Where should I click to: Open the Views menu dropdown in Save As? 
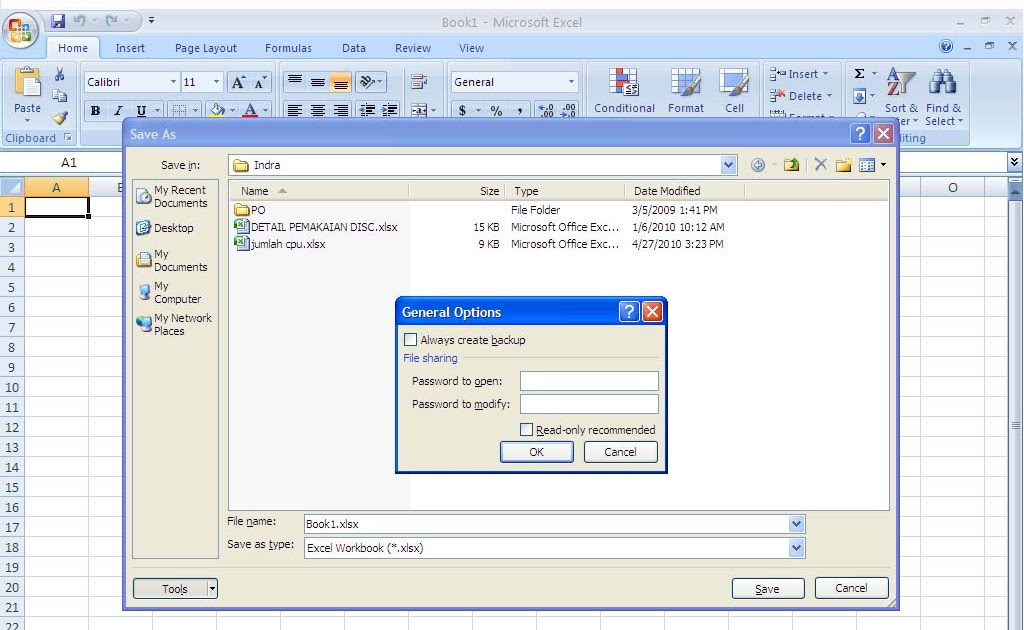coord(884,165)
